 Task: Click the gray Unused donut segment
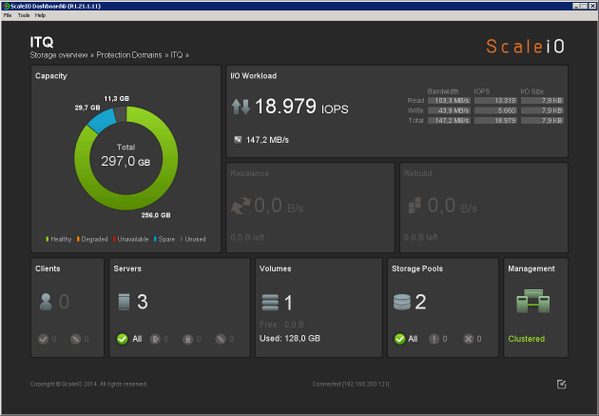[x=120, y=114]
